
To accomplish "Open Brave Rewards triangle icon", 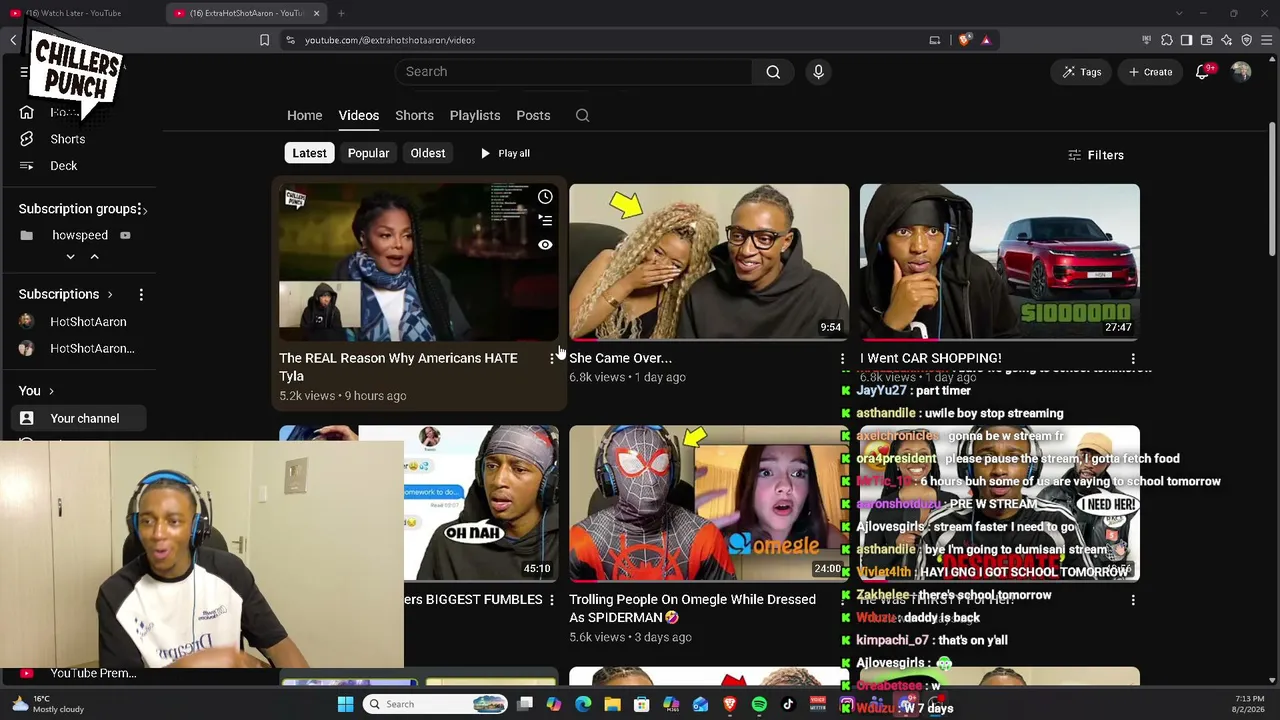I will pyautogui.click(x=986, y=40).
